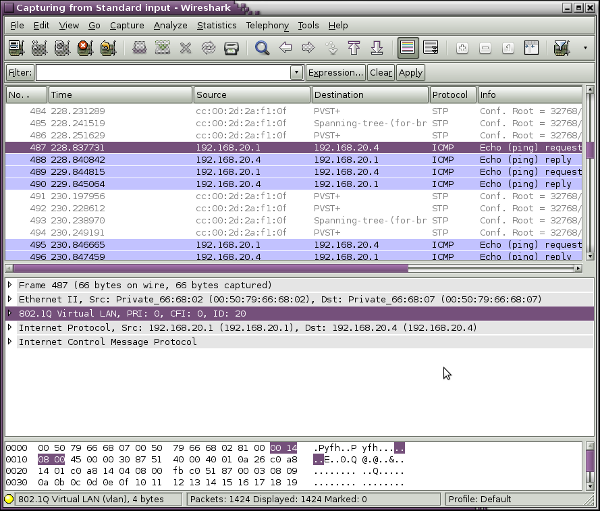The height and width of the screenshot is (511, 600).
Task: Go back in packet history
Action: point(285,48)
